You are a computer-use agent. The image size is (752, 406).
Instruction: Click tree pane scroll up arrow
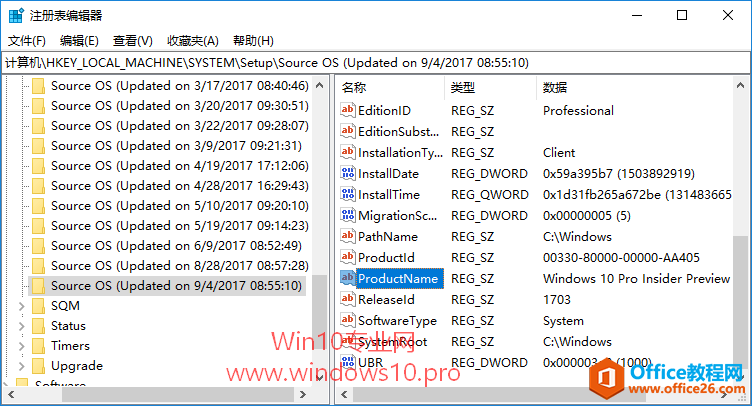(x=319, y=86)
